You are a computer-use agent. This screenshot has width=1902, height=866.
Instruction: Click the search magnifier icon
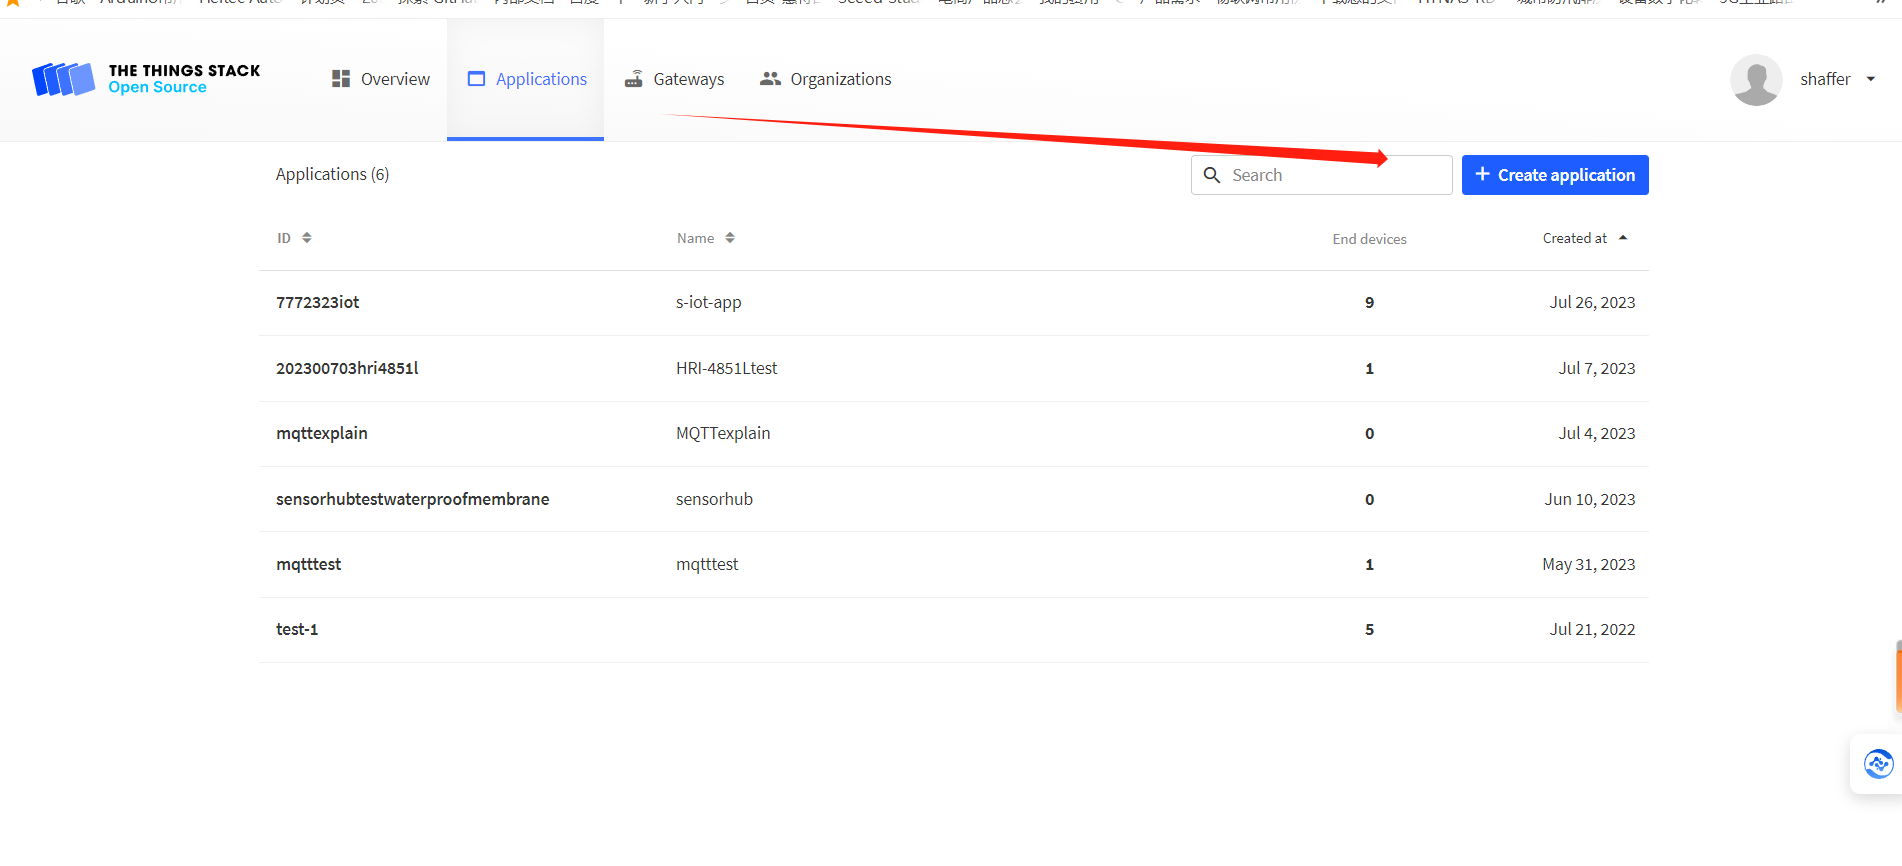click(x=1212, y=175)
